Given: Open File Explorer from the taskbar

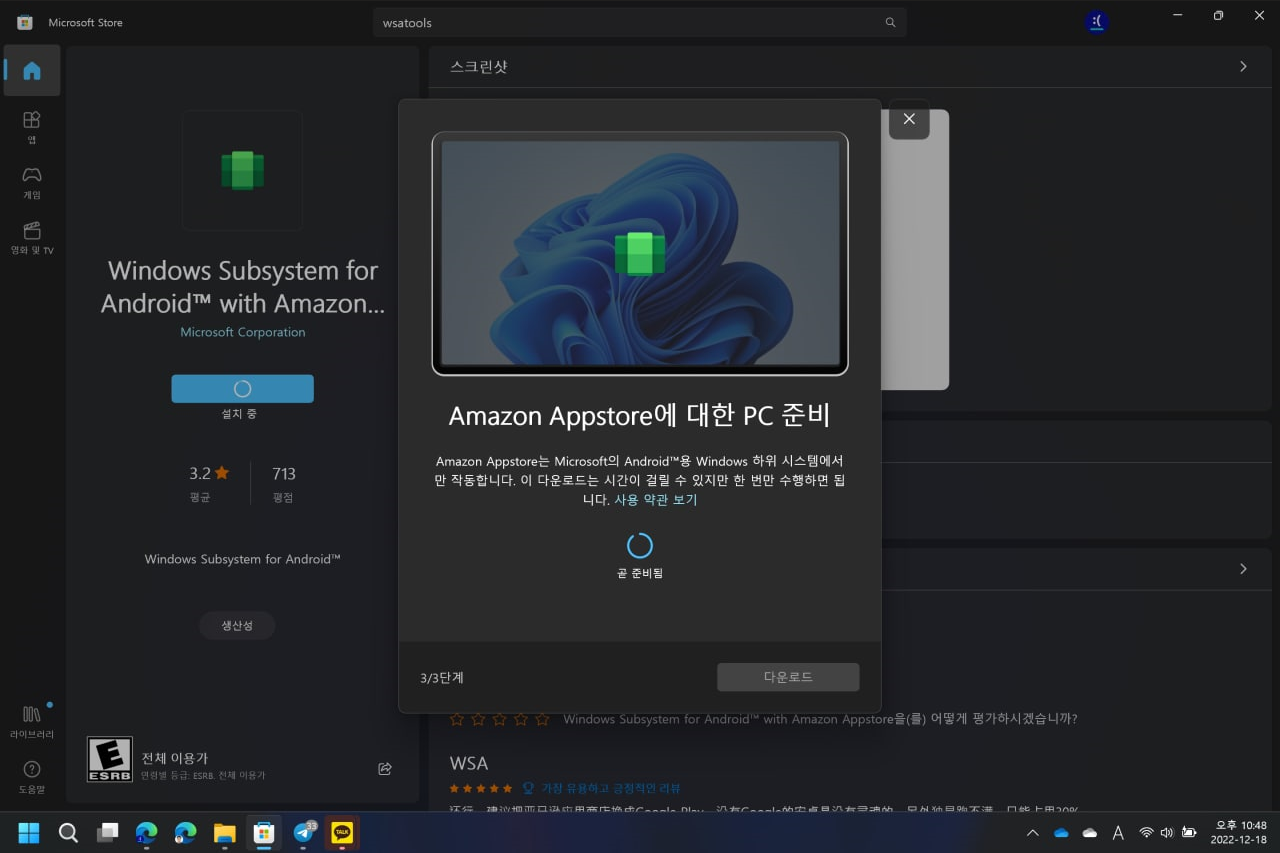Looking at the screenshot, I should (x=224, y=832).
